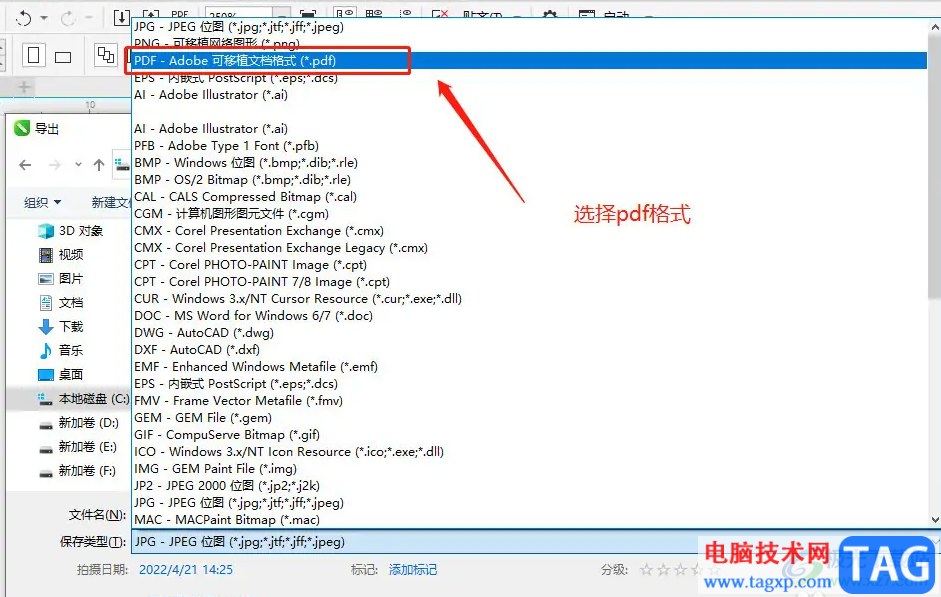This screenshot has width=941, height=597.
Task: Select 新加卷 (D:) drive
Action: [x=79, y=423]
